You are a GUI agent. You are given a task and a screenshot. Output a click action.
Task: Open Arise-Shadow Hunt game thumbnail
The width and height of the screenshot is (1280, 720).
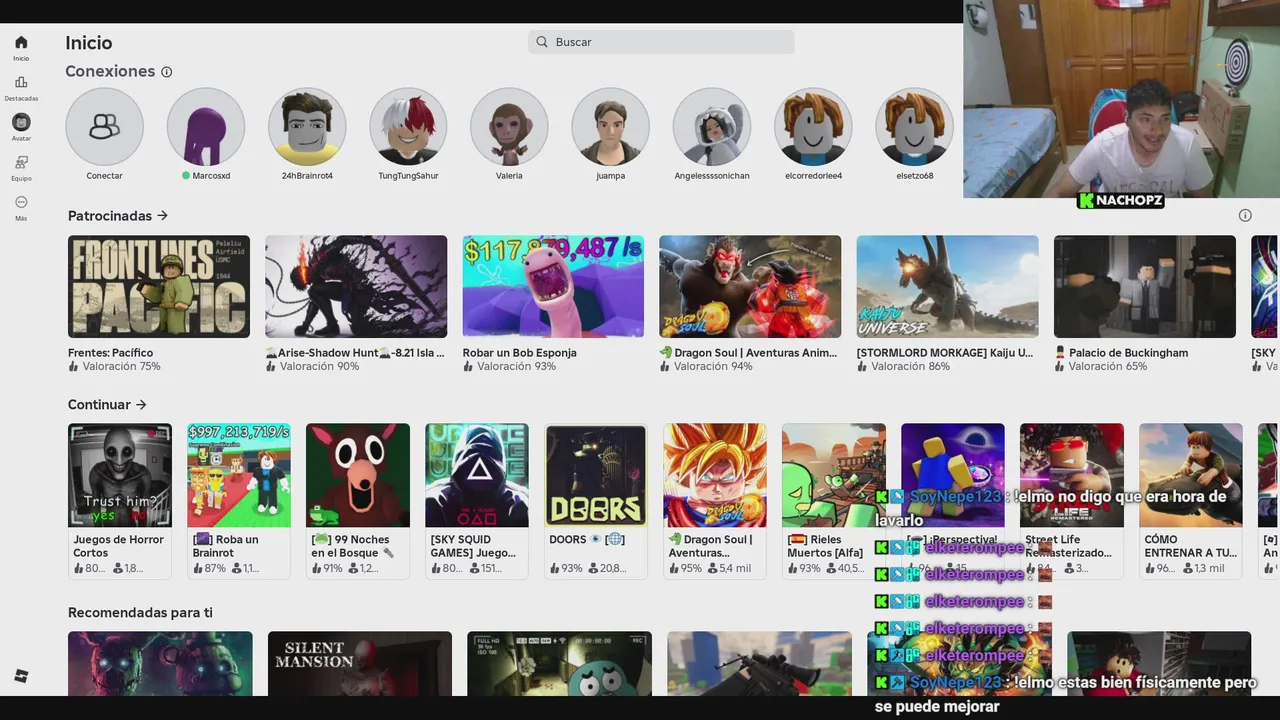click(x=356, y=287)
